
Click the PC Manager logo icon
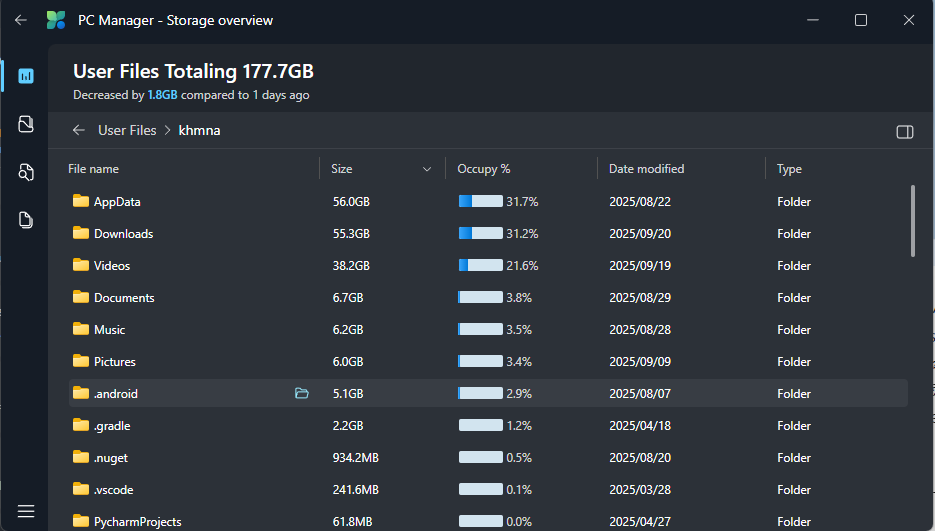(x=56, y=20)
